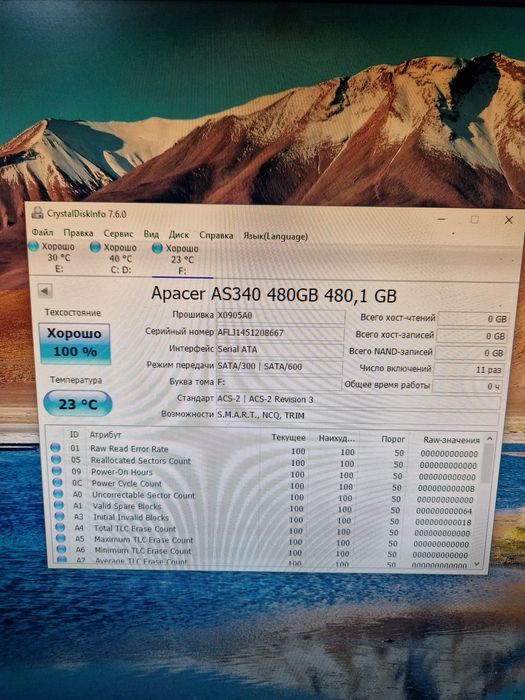525x700 pixels.
Task: Open the Язык(Language) menu
Action: [275, 236]
